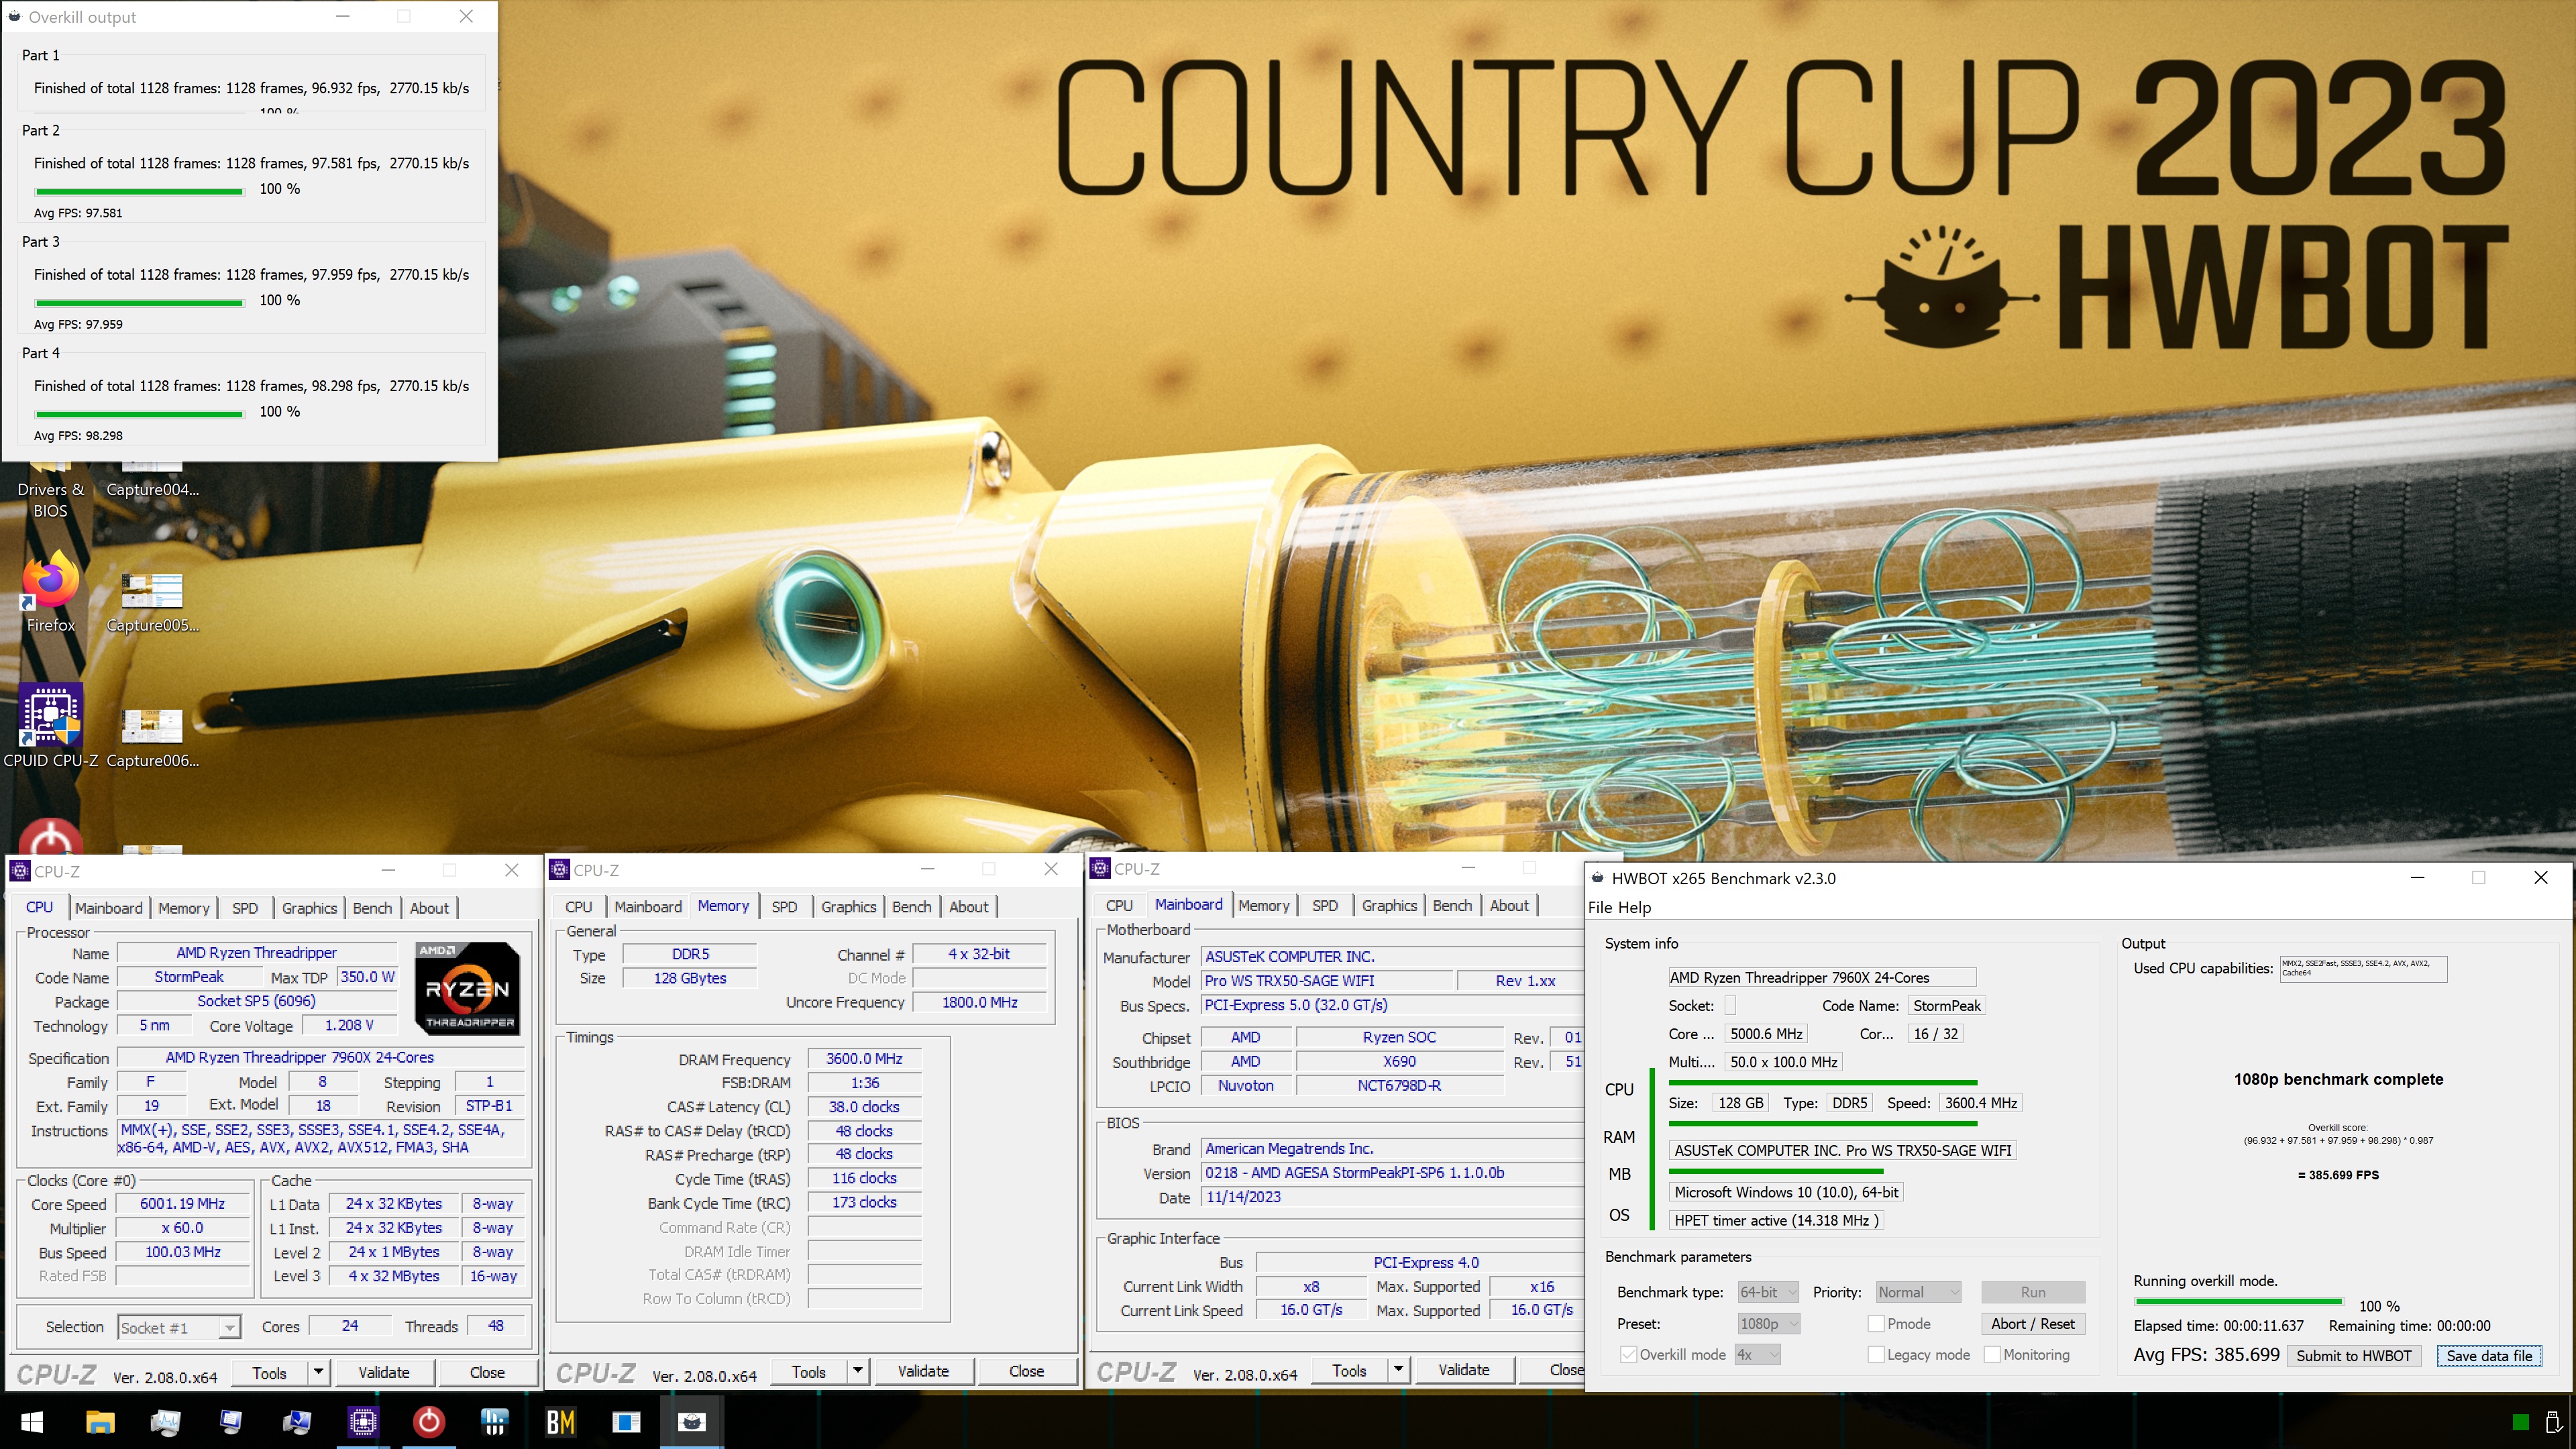Switch to SPD tab in Memory CPU-Z window
This screenshot has height=1449, width=2576.
tap(784, 907)
